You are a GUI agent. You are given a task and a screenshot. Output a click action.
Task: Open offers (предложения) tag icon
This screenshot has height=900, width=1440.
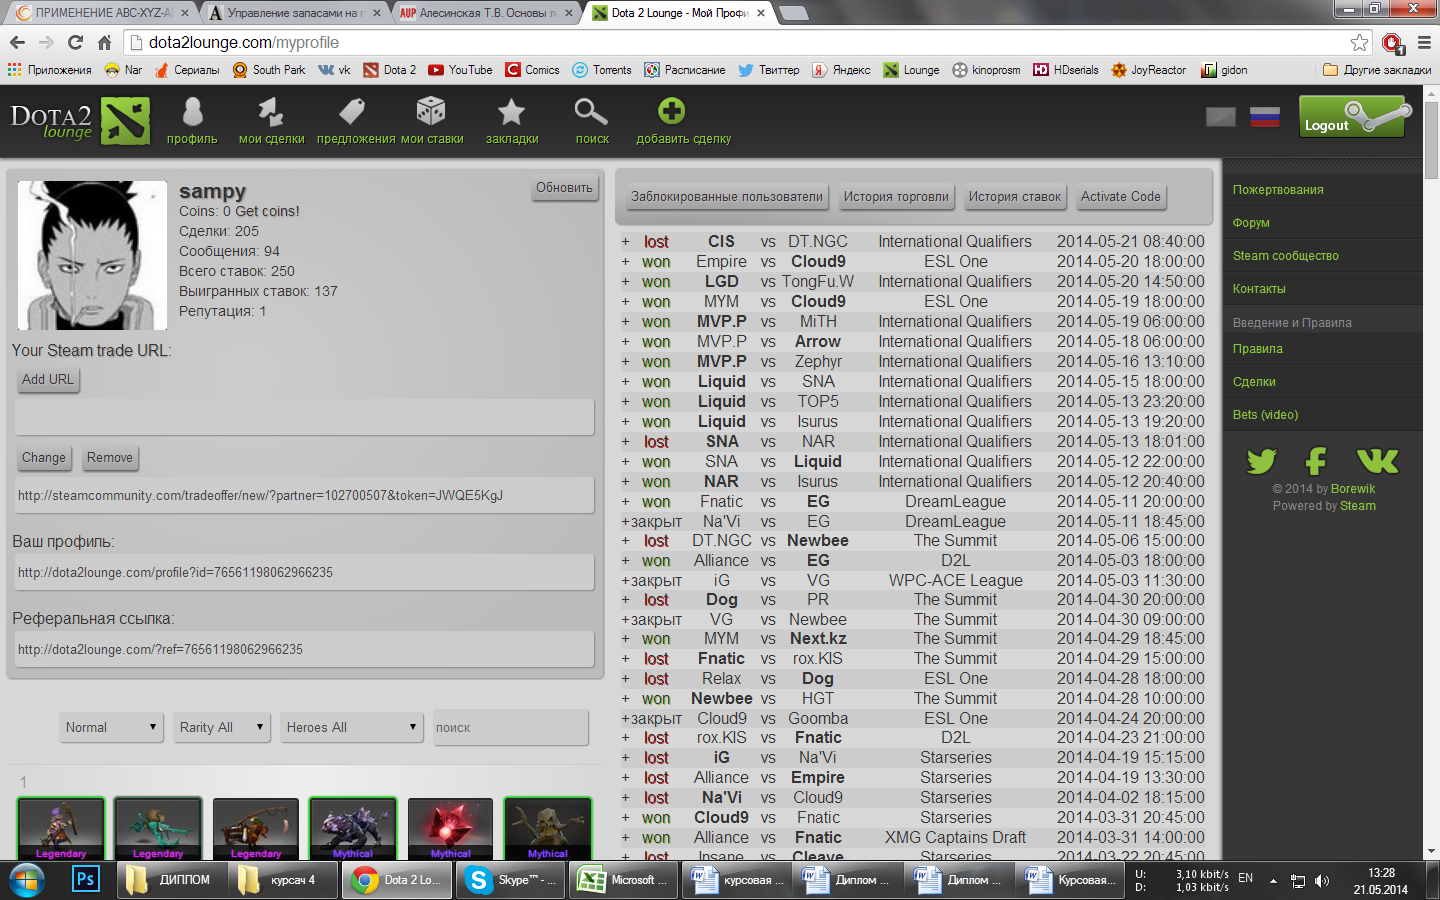coord(351,112)
